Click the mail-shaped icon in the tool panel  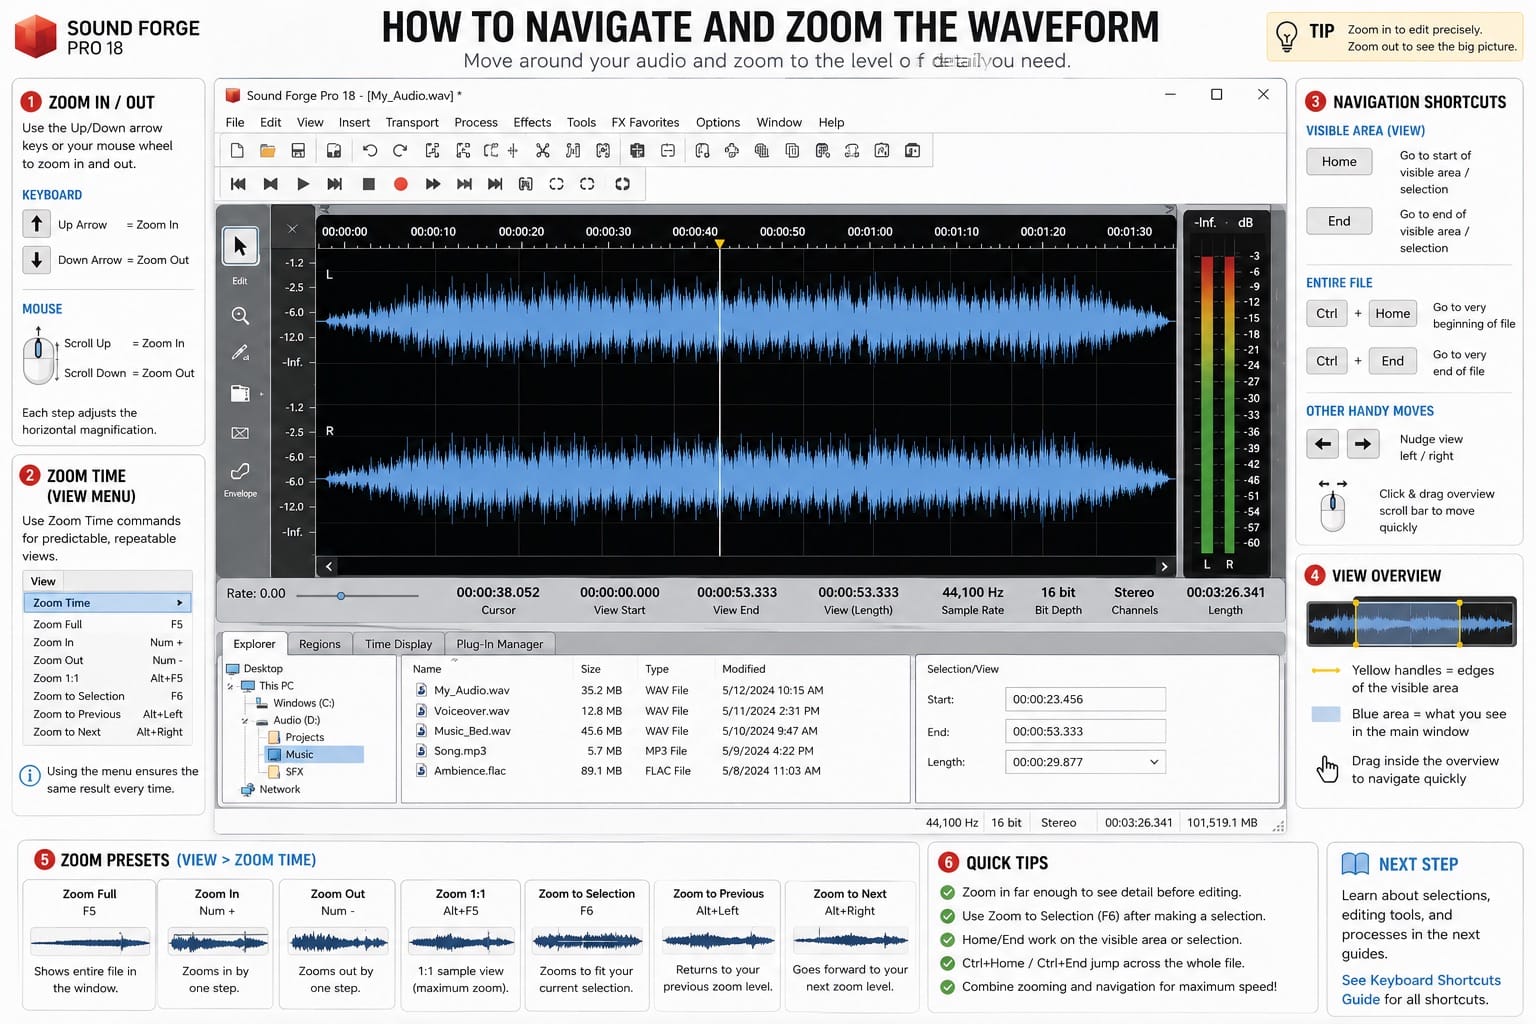240,433
